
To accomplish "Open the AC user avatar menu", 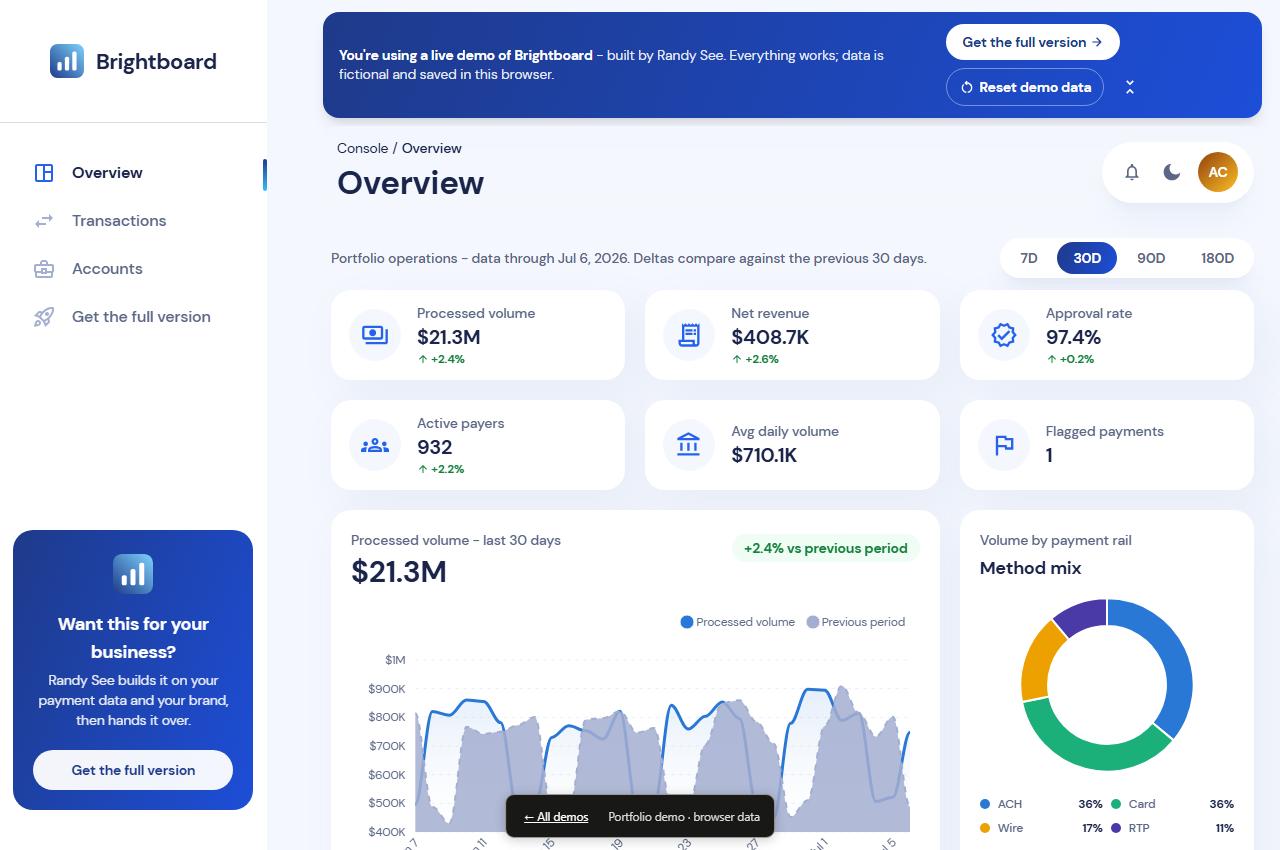I will coord(1218,172).
